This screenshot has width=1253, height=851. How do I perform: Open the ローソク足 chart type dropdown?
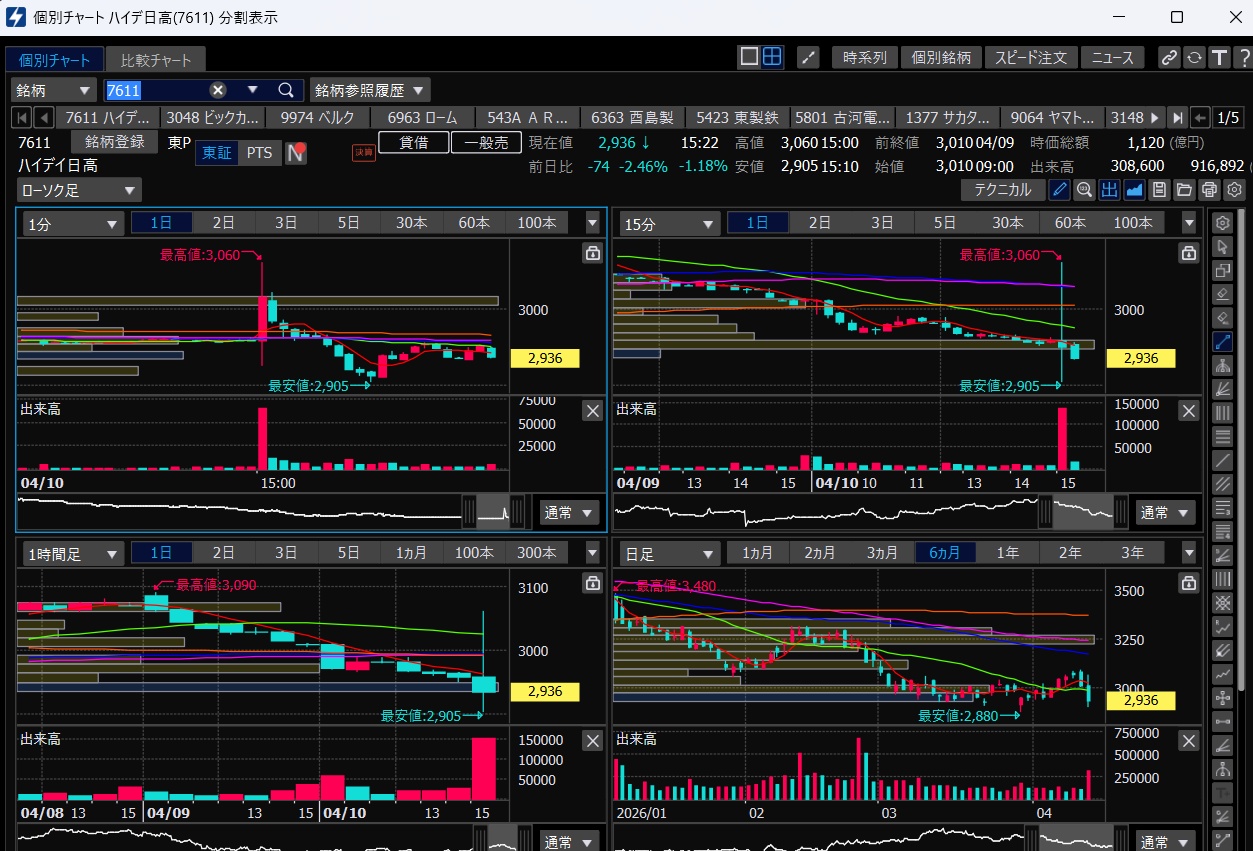tap(79, 190)
